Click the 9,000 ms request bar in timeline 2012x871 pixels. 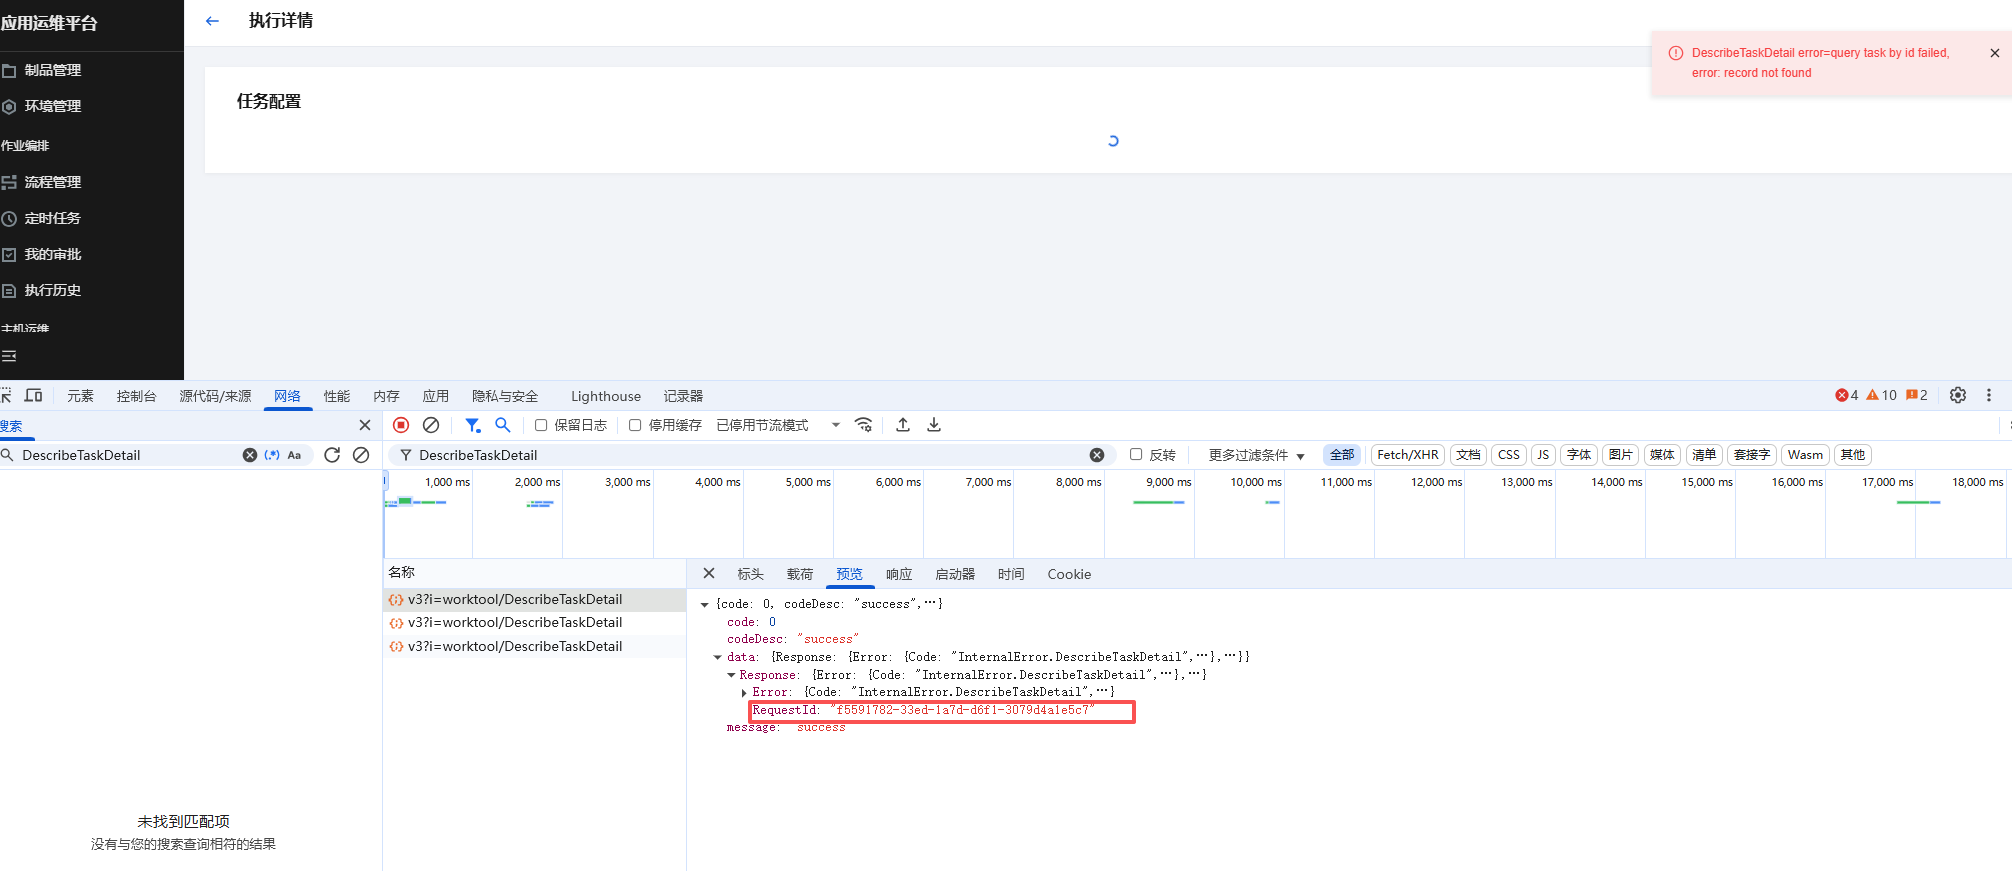pos(1158,502)
